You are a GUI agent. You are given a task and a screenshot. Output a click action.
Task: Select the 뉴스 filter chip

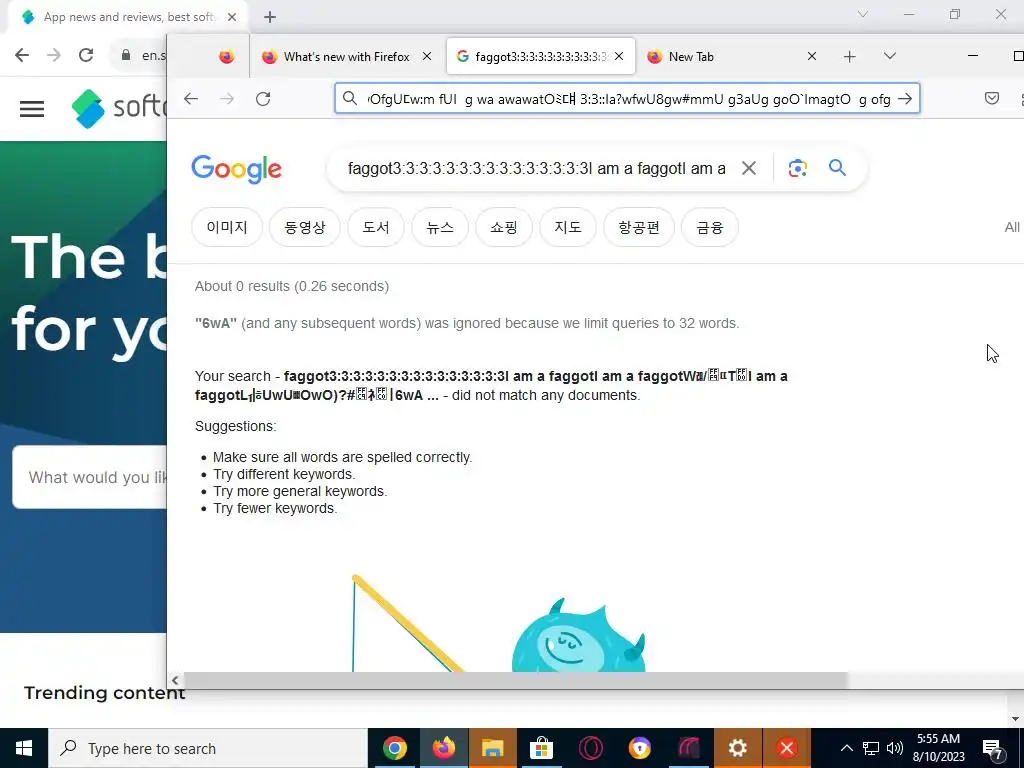tap(440, 227)
